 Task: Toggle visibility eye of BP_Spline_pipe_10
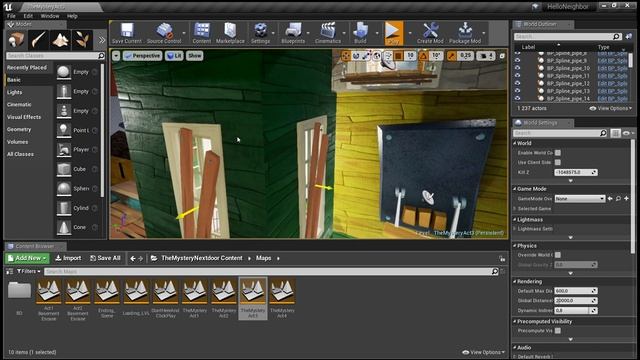[518, 68]
